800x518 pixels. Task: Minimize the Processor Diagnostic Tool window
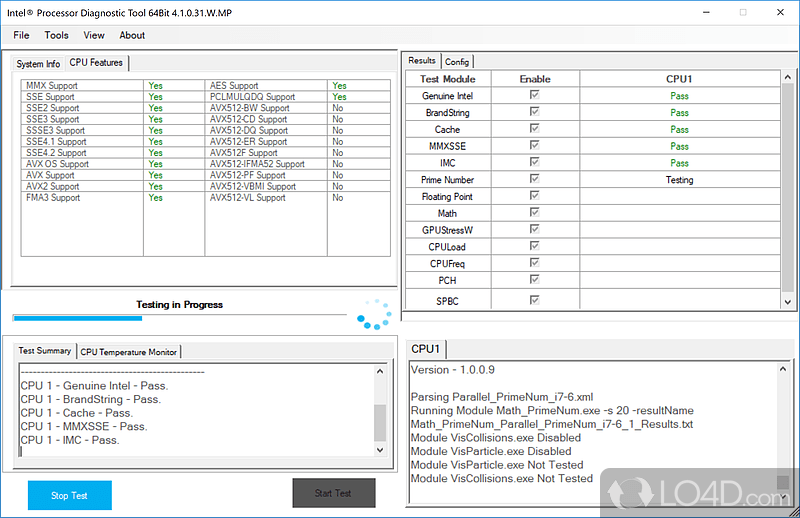(706, 12)
